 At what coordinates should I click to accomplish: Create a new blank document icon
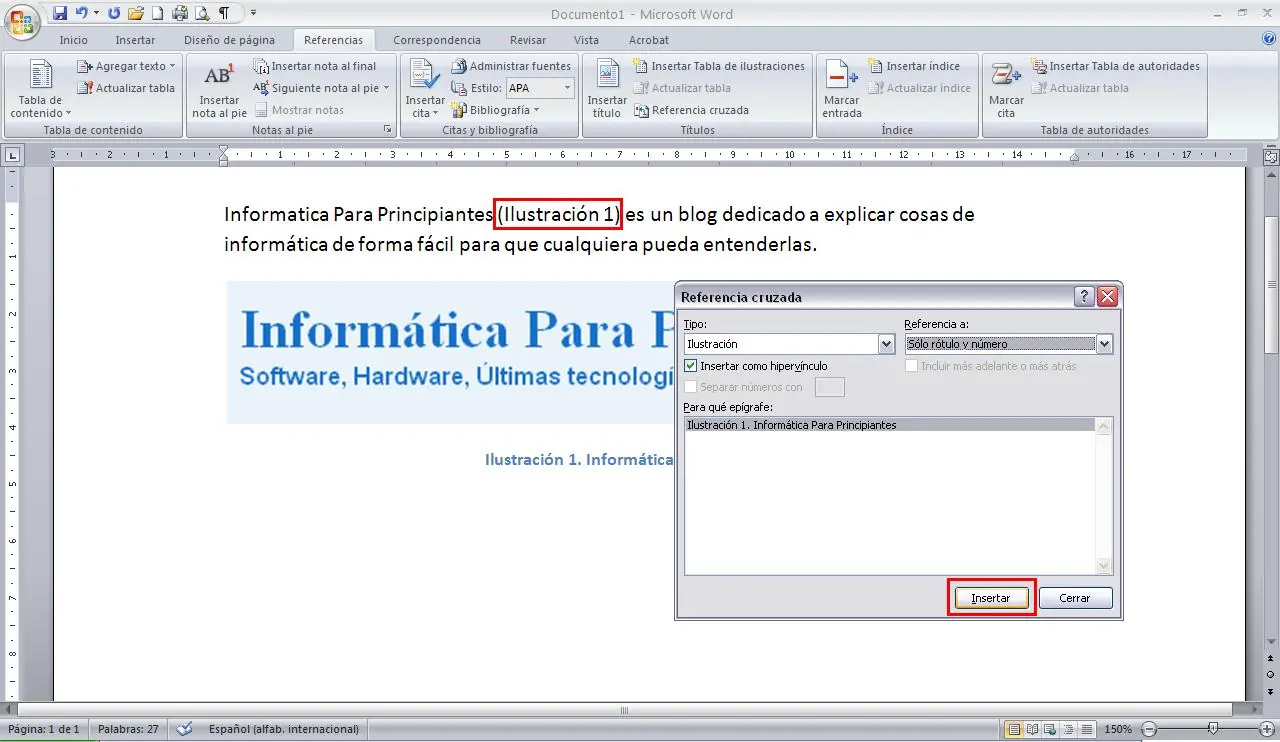point(157,13)
